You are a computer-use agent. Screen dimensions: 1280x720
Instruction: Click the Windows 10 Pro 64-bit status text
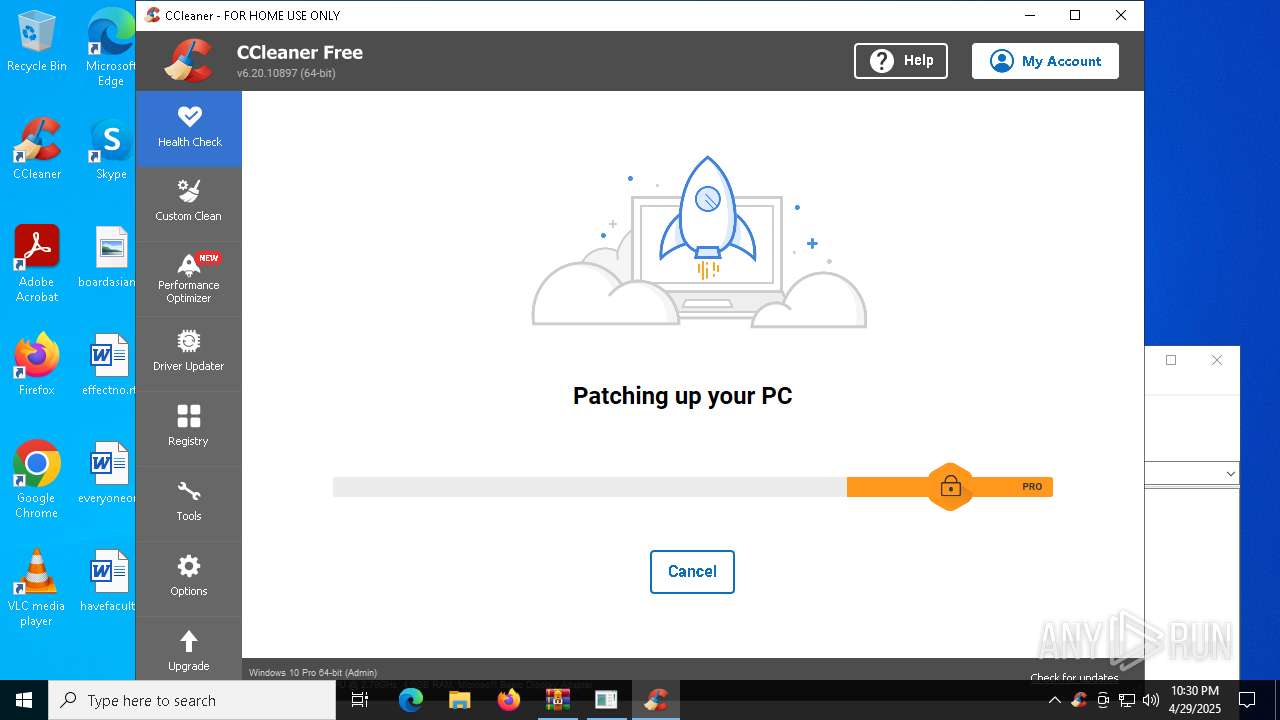click(313, 673)
